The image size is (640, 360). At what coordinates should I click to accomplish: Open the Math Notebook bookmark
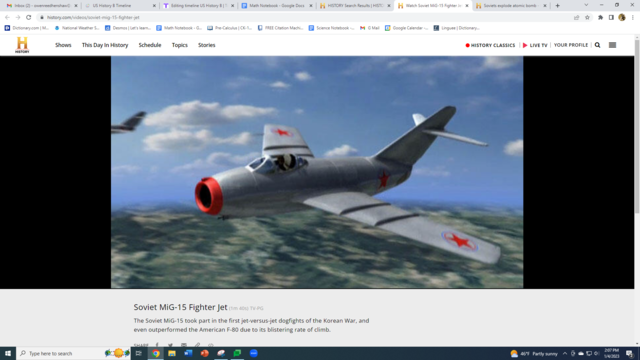[179, 28]
